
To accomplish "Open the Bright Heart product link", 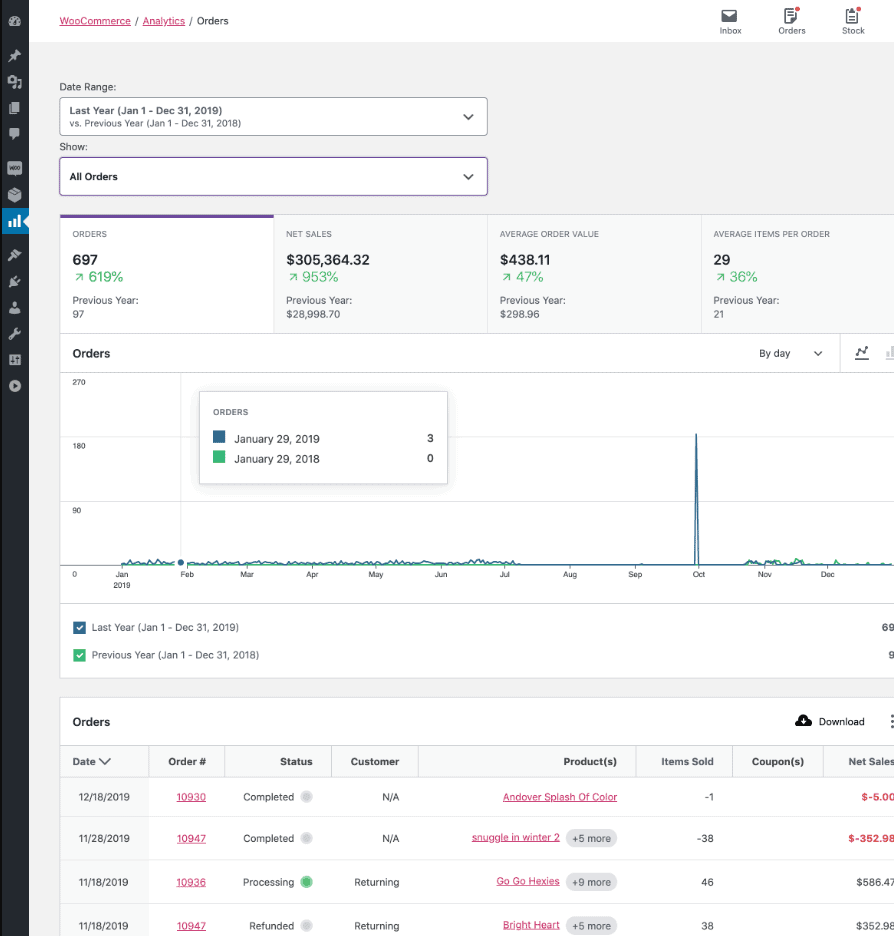I will click(x=531, y=925).
